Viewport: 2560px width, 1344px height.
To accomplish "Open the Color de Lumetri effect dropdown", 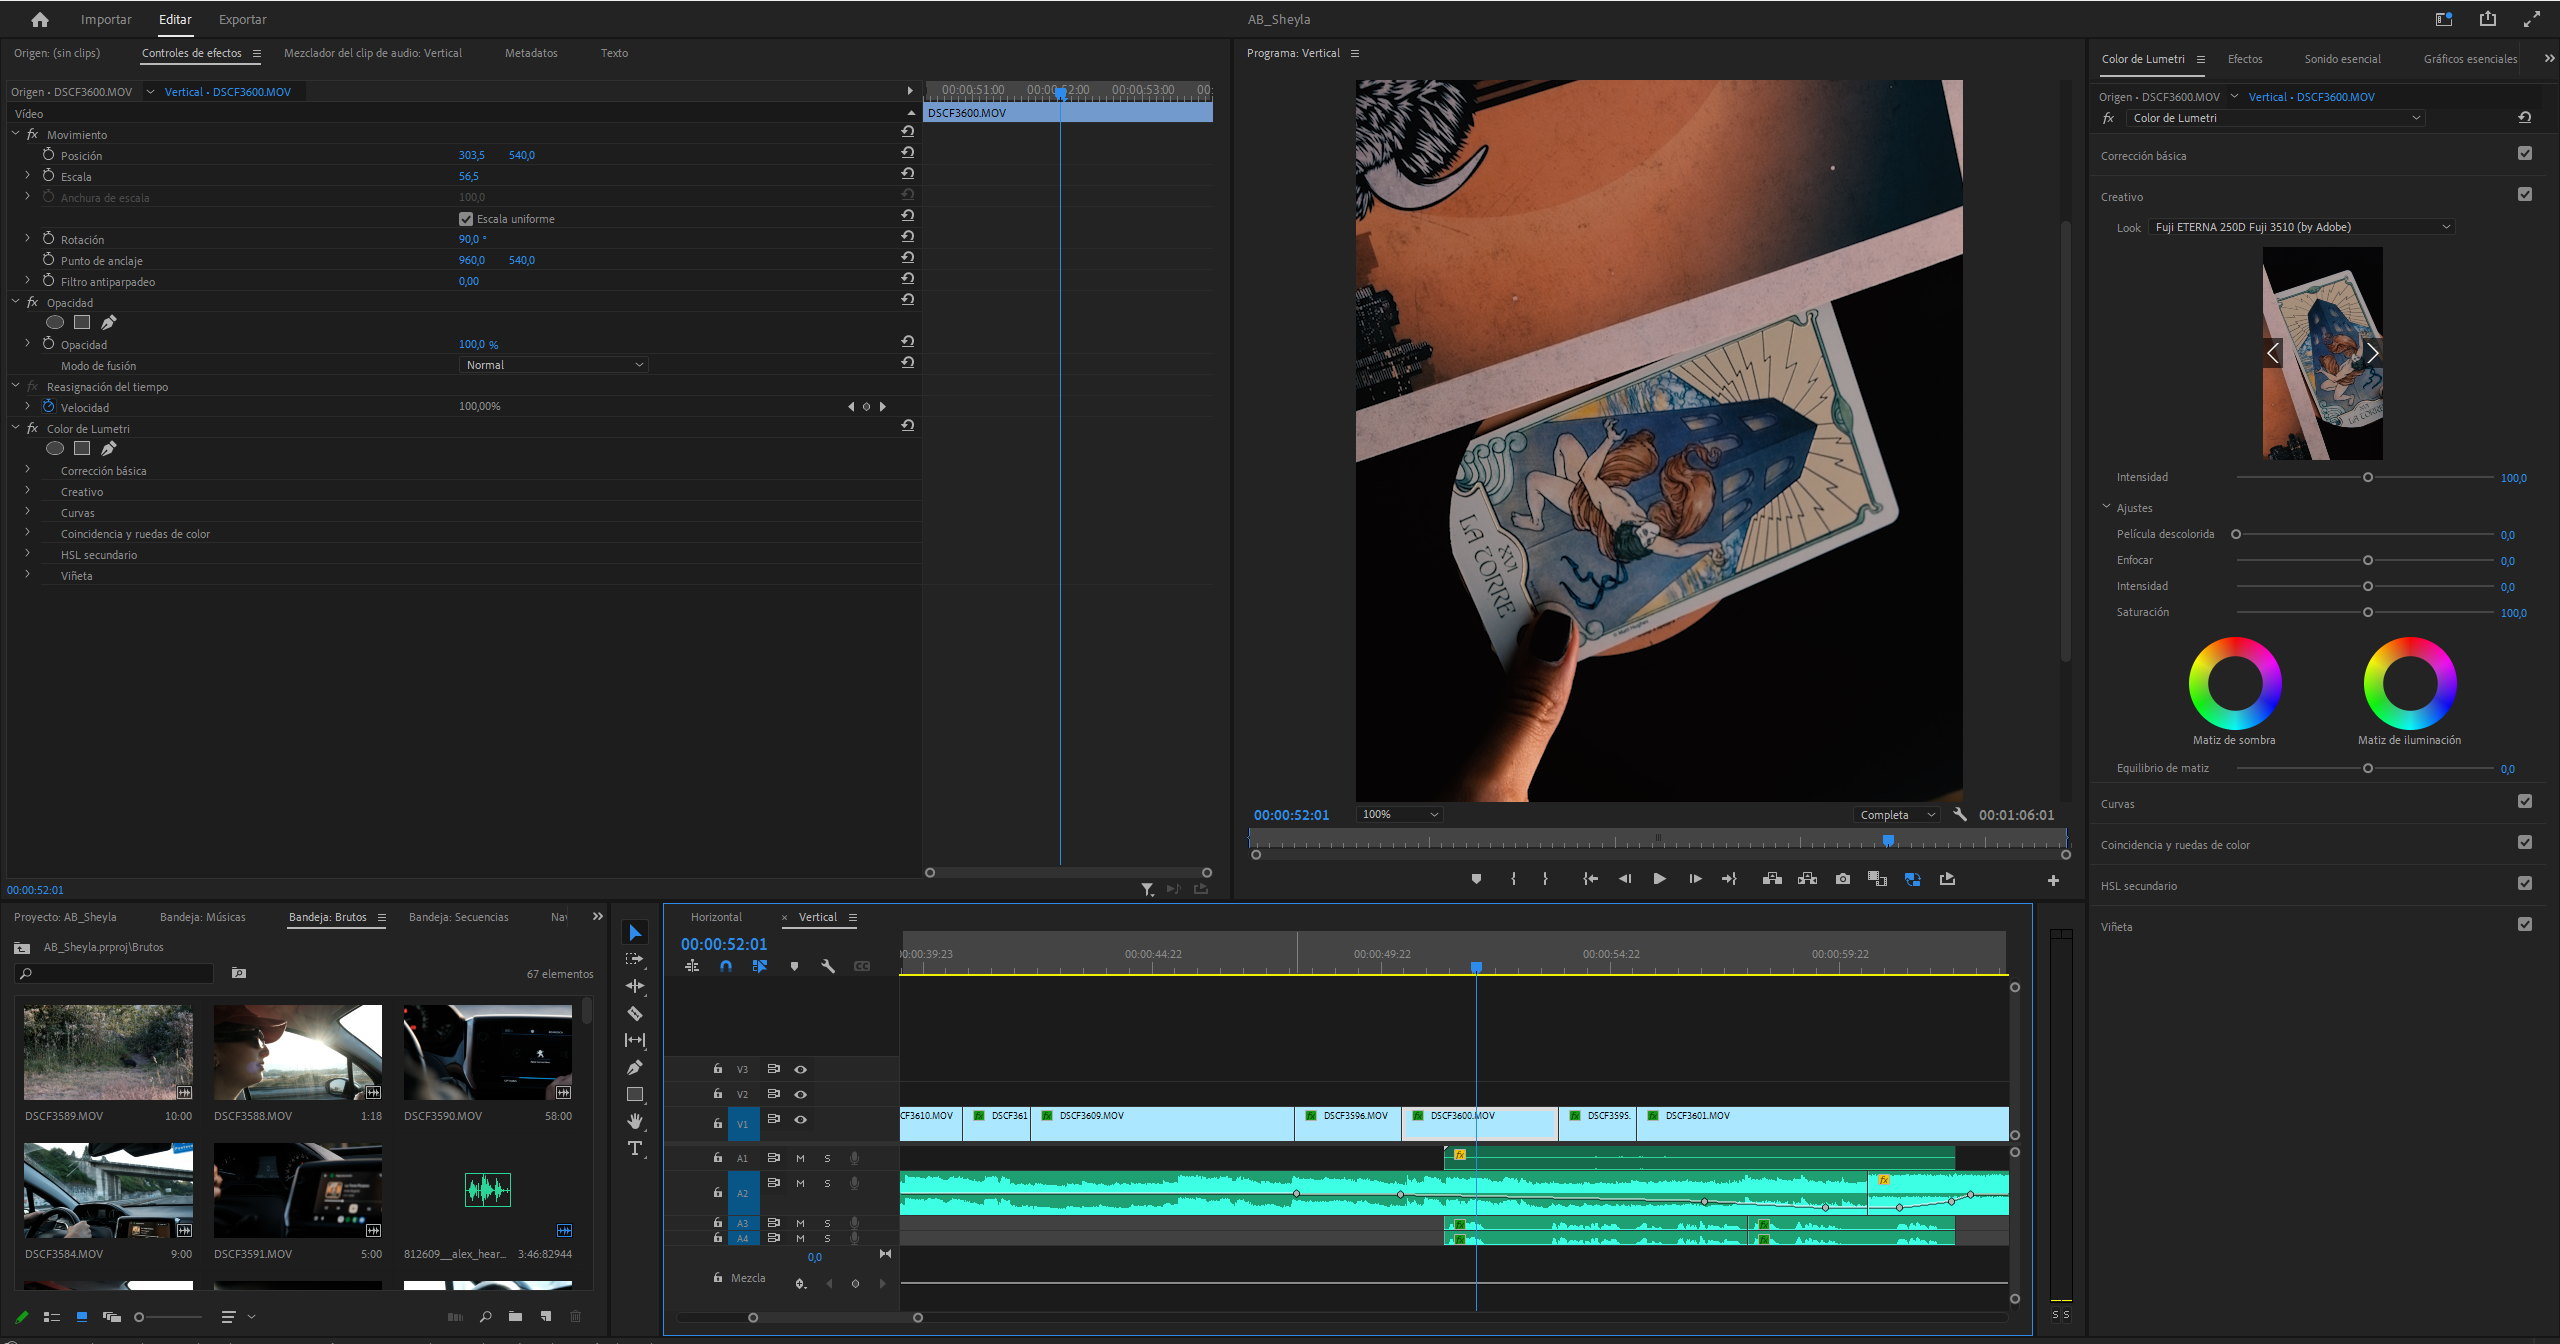I will tap(2276, 118).
